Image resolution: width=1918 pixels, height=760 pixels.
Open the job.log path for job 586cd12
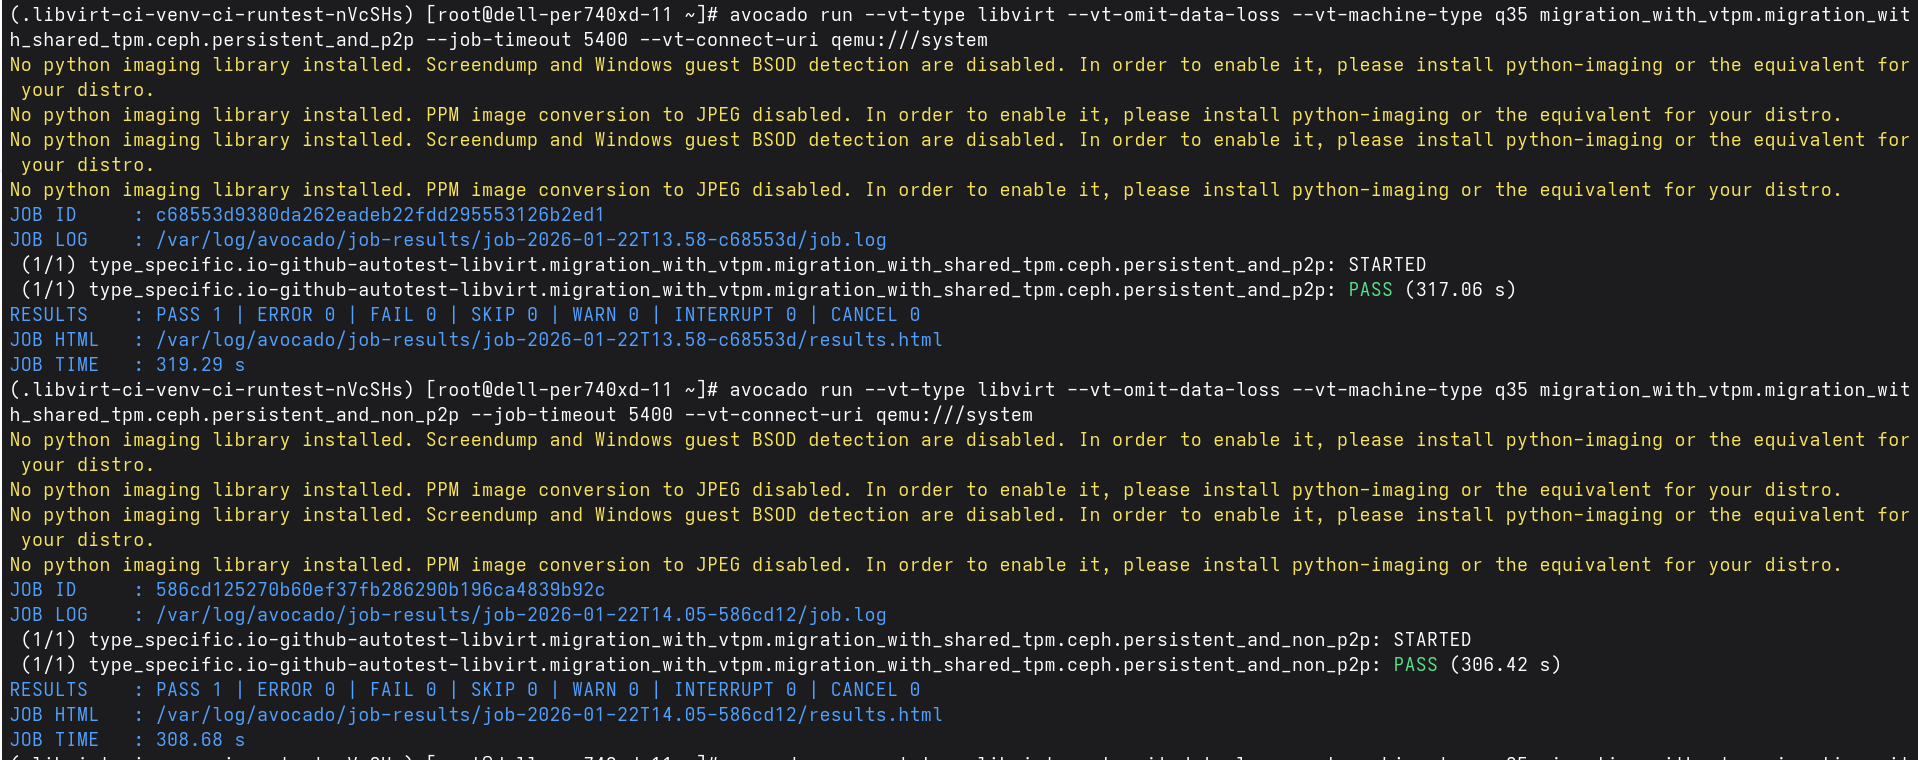[x=520, y=615]
